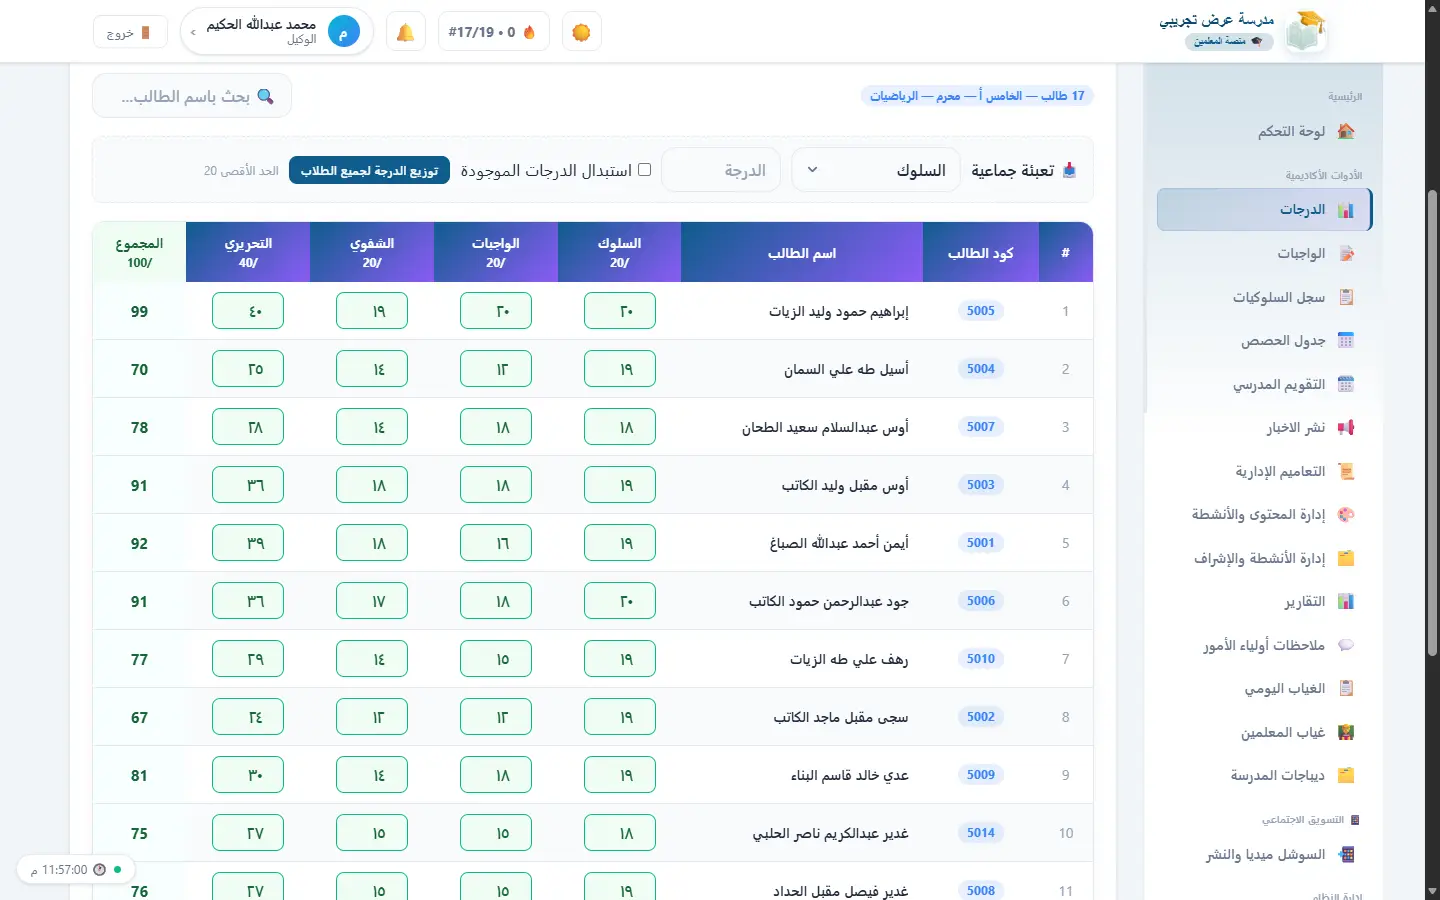Open the teachers' absence icon
Image resolution: width=1440 pixels, height=900 pixels.
pos(1346,732)
